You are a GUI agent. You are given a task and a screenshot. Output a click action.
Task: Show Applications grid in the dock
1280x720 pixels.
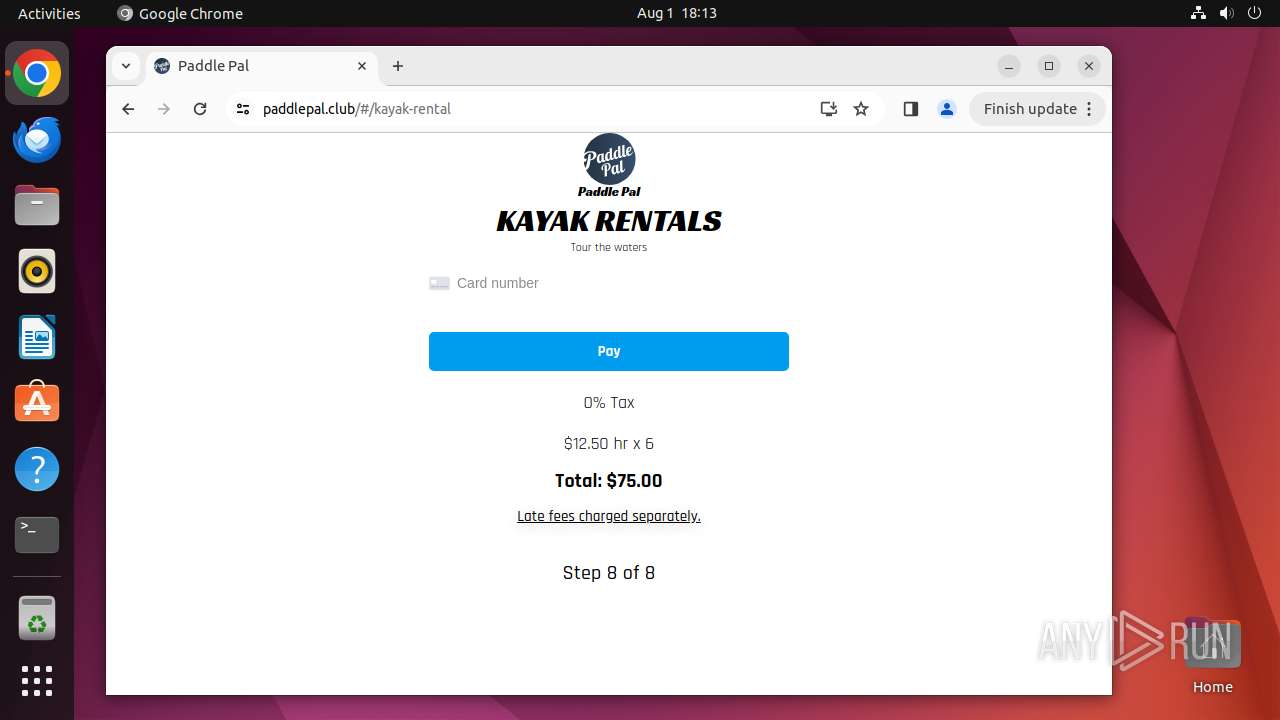[37, 681]
